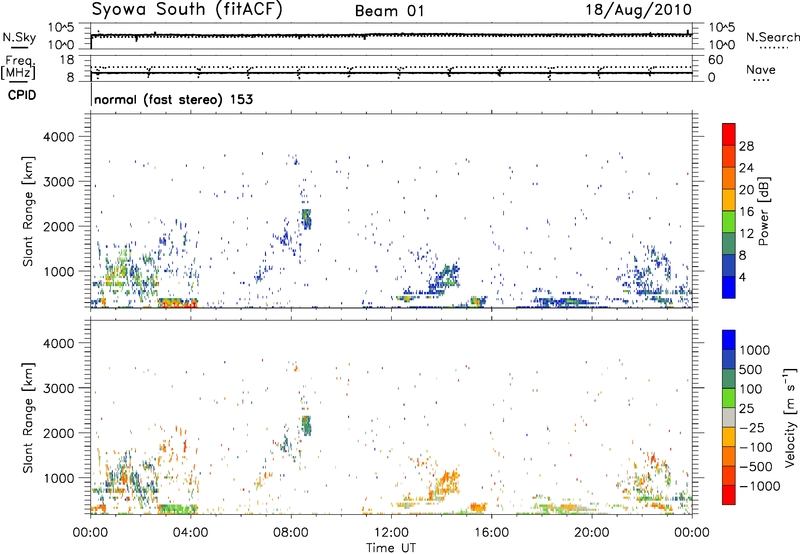800x554 pixels.
Task: Click the '500' Velocity colorbar label
Action: [751, 369]
